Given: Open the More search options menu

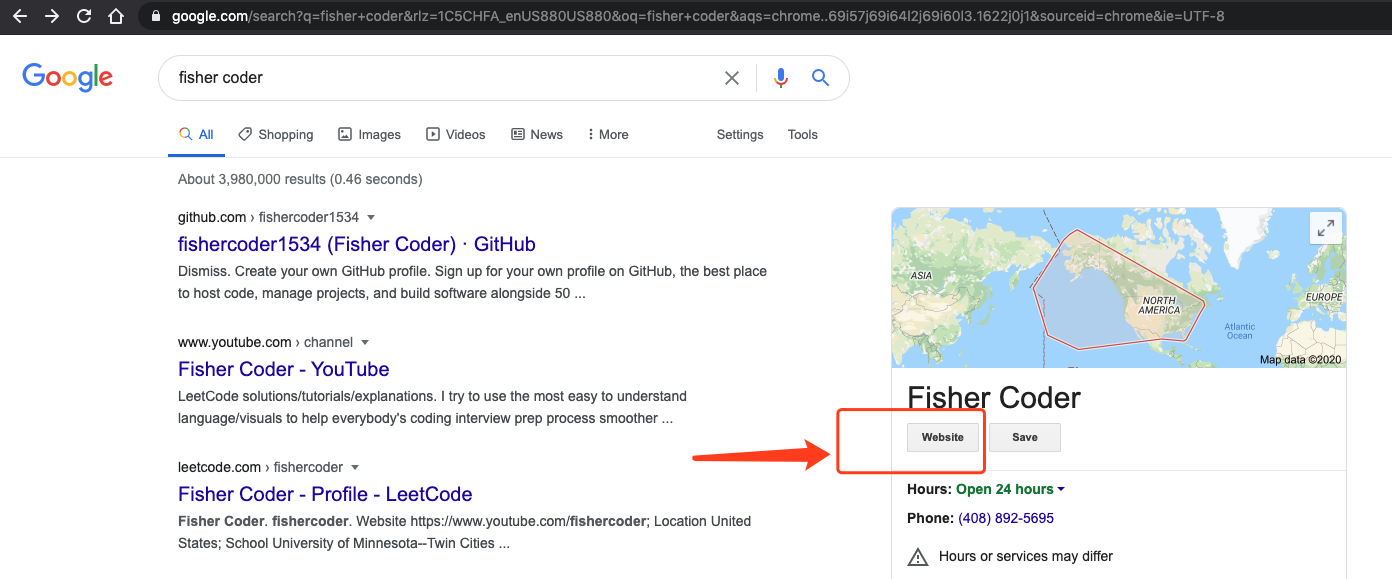Looking at the screenshot, I should (607, 134).
